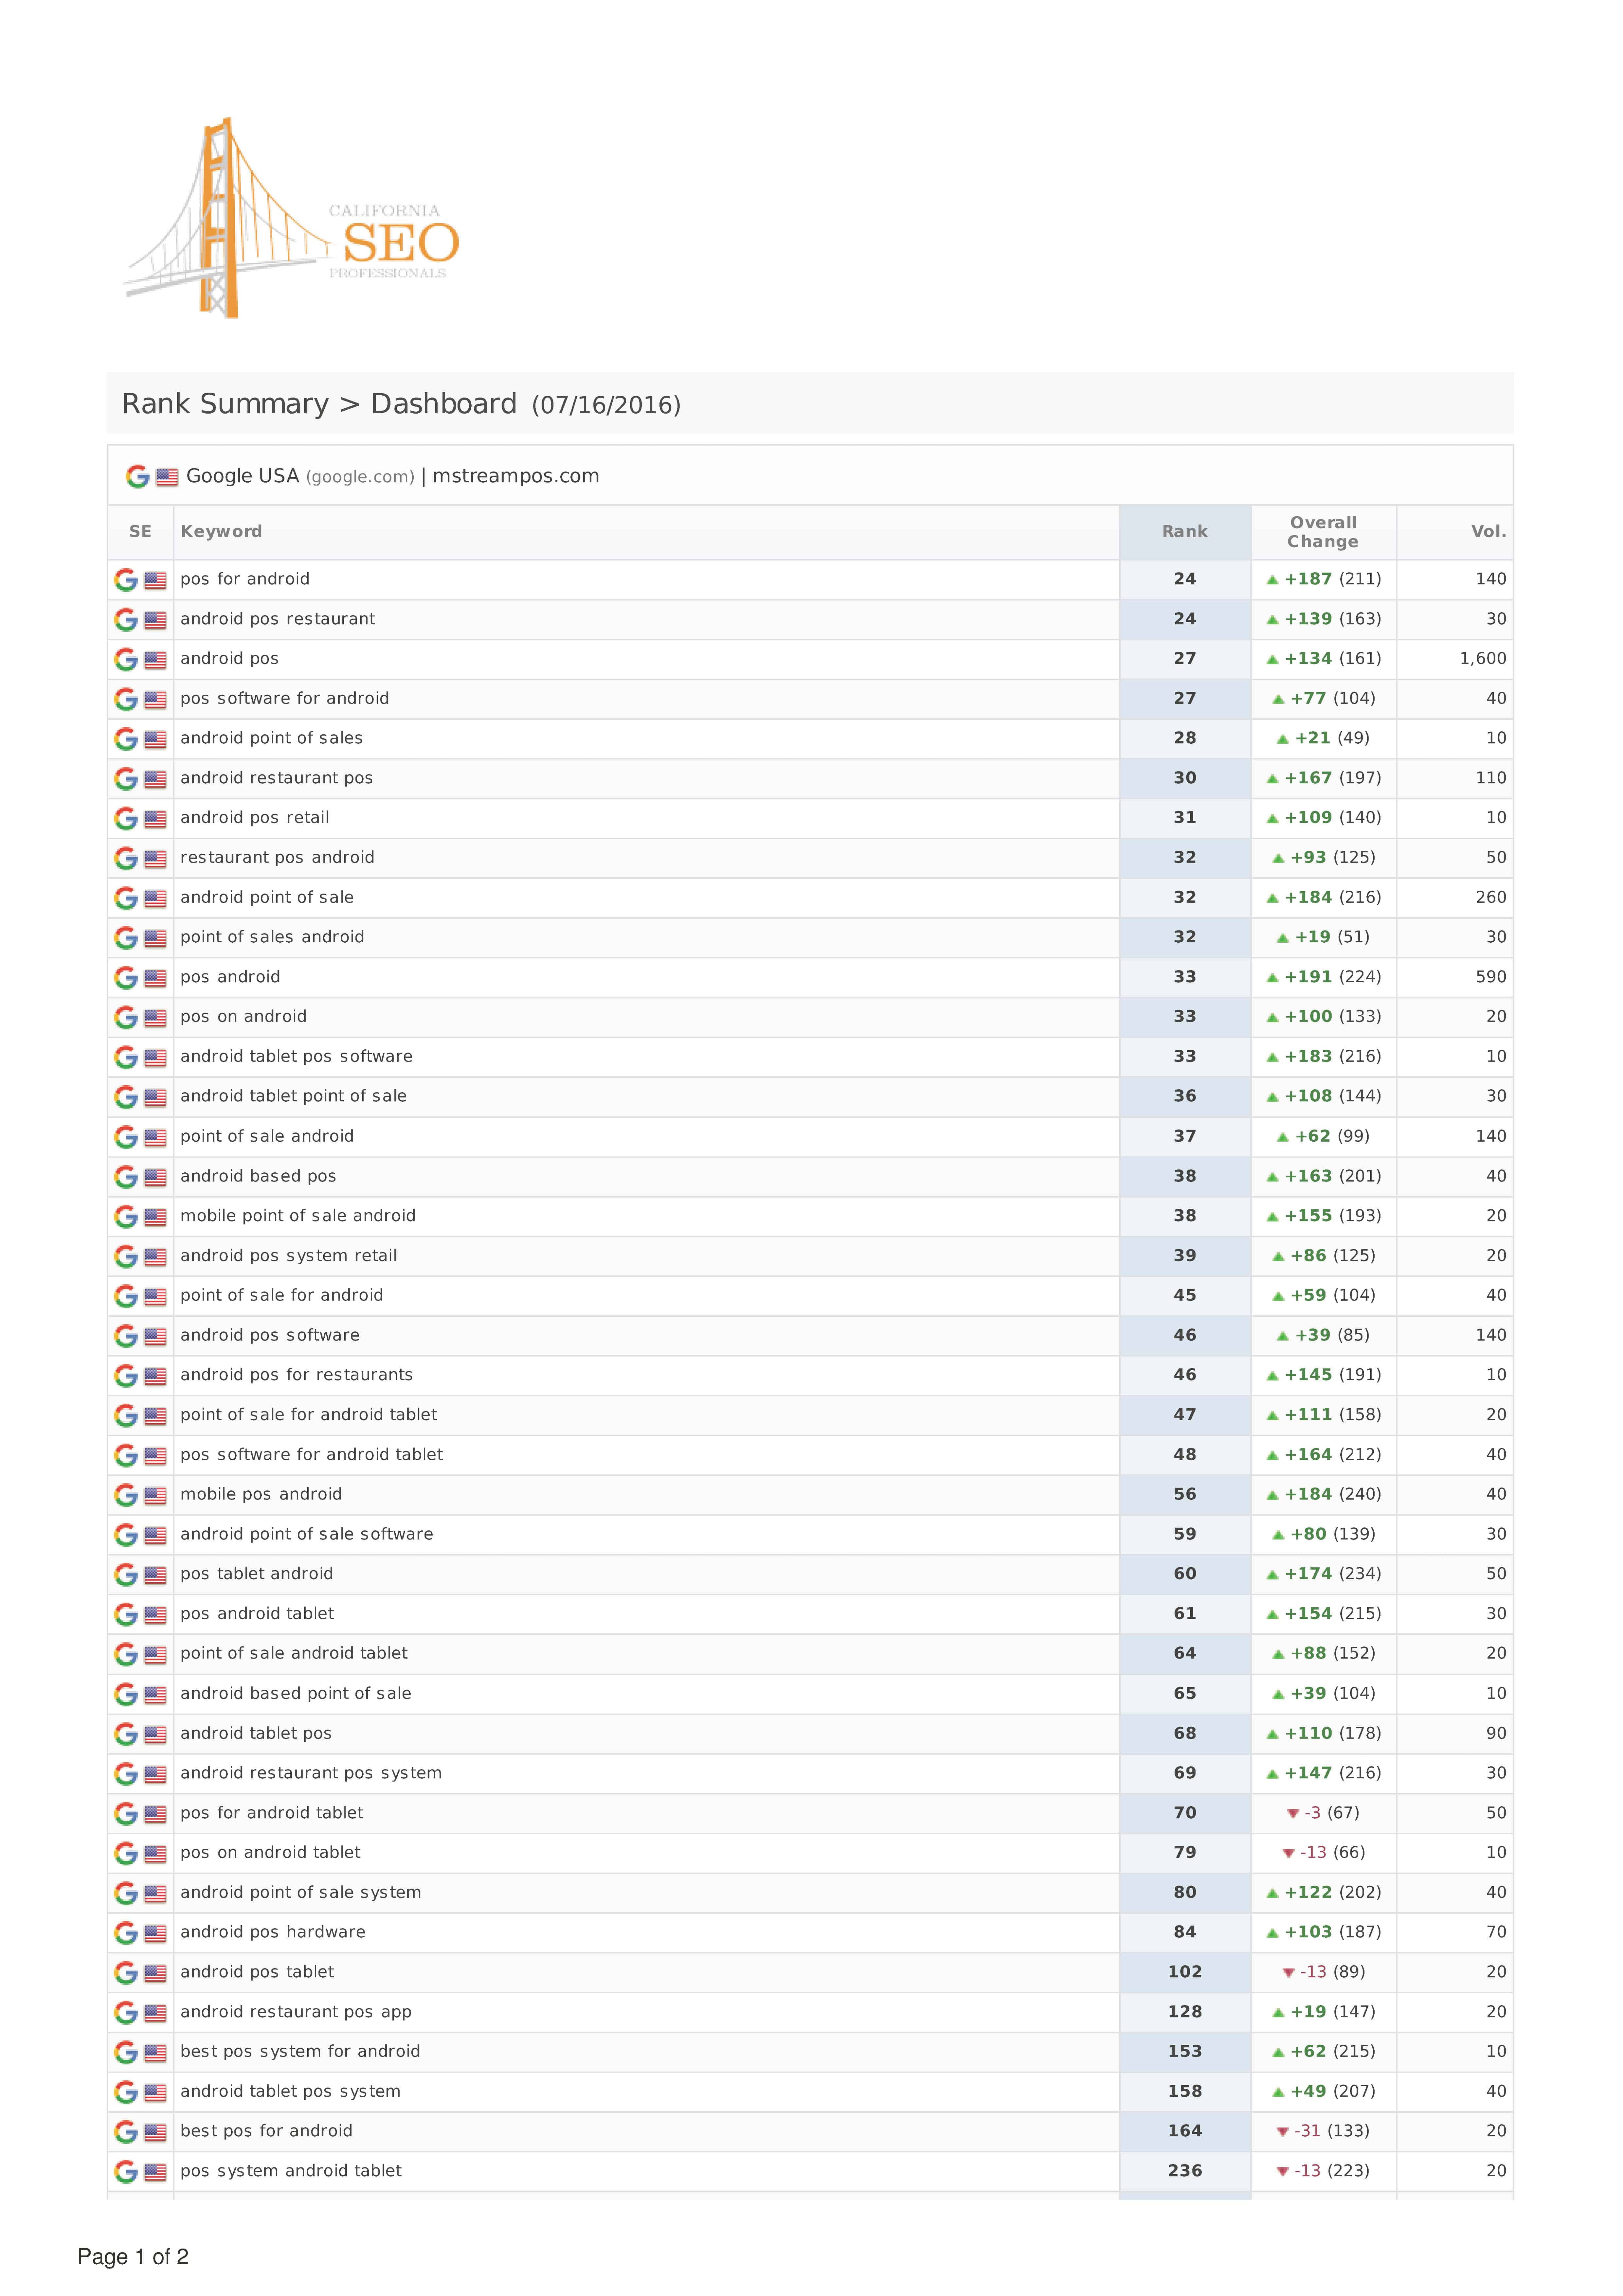Viewport: 1623px width, 2296px height.
Task: Click the California SEO Professionals logo
Action: coord(291,218)
